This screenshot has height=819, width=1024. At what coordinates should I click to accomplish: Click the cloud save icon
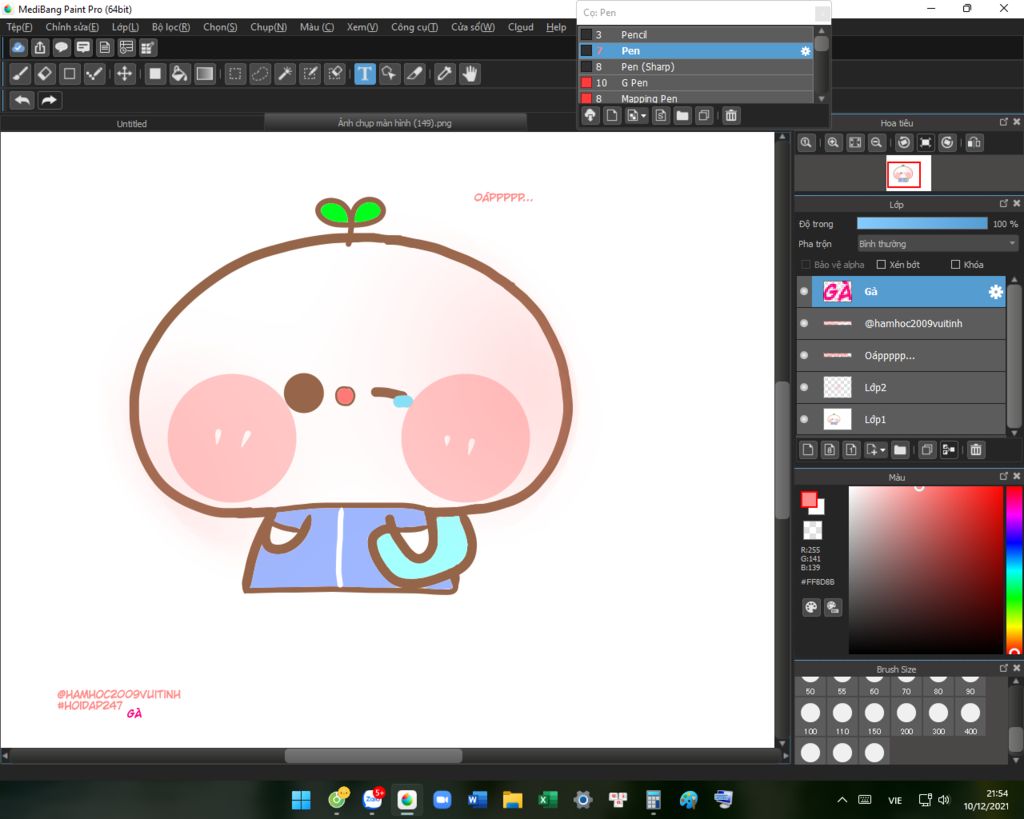(x=18, y=47)
